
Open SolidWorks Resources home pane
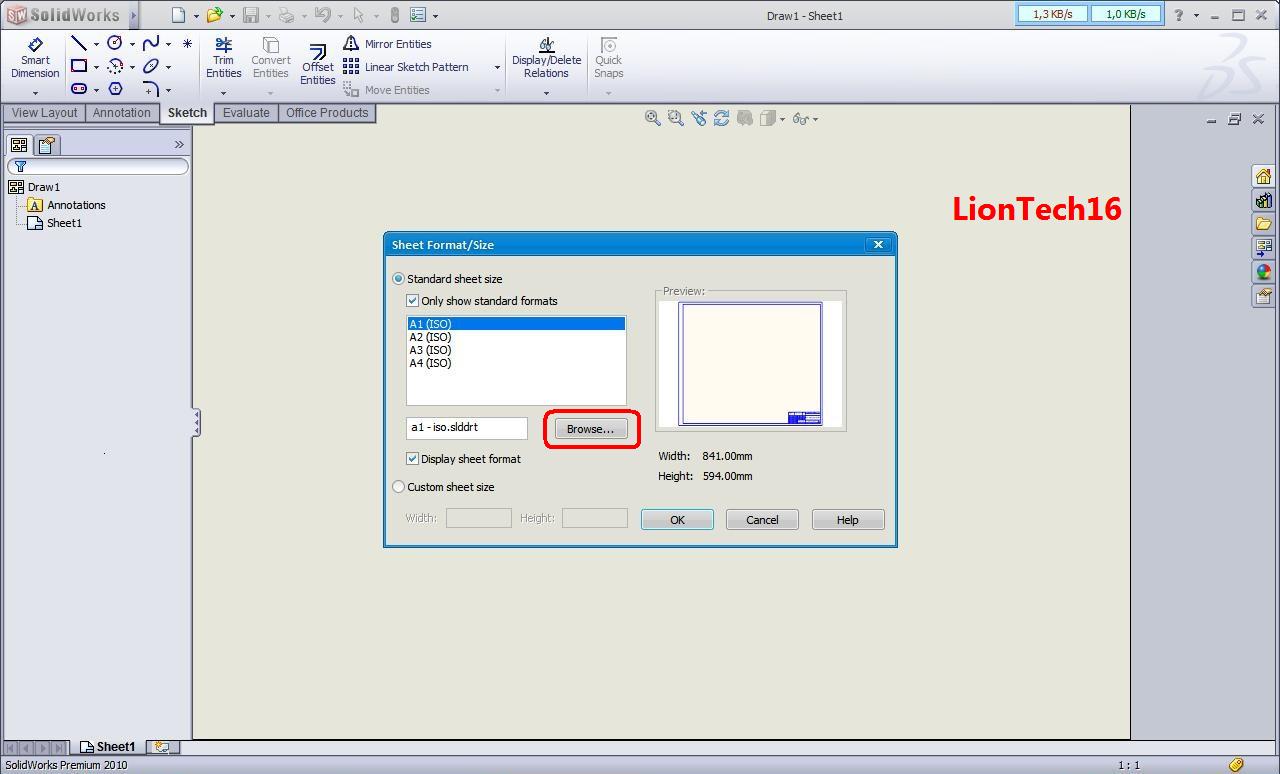1263,176
